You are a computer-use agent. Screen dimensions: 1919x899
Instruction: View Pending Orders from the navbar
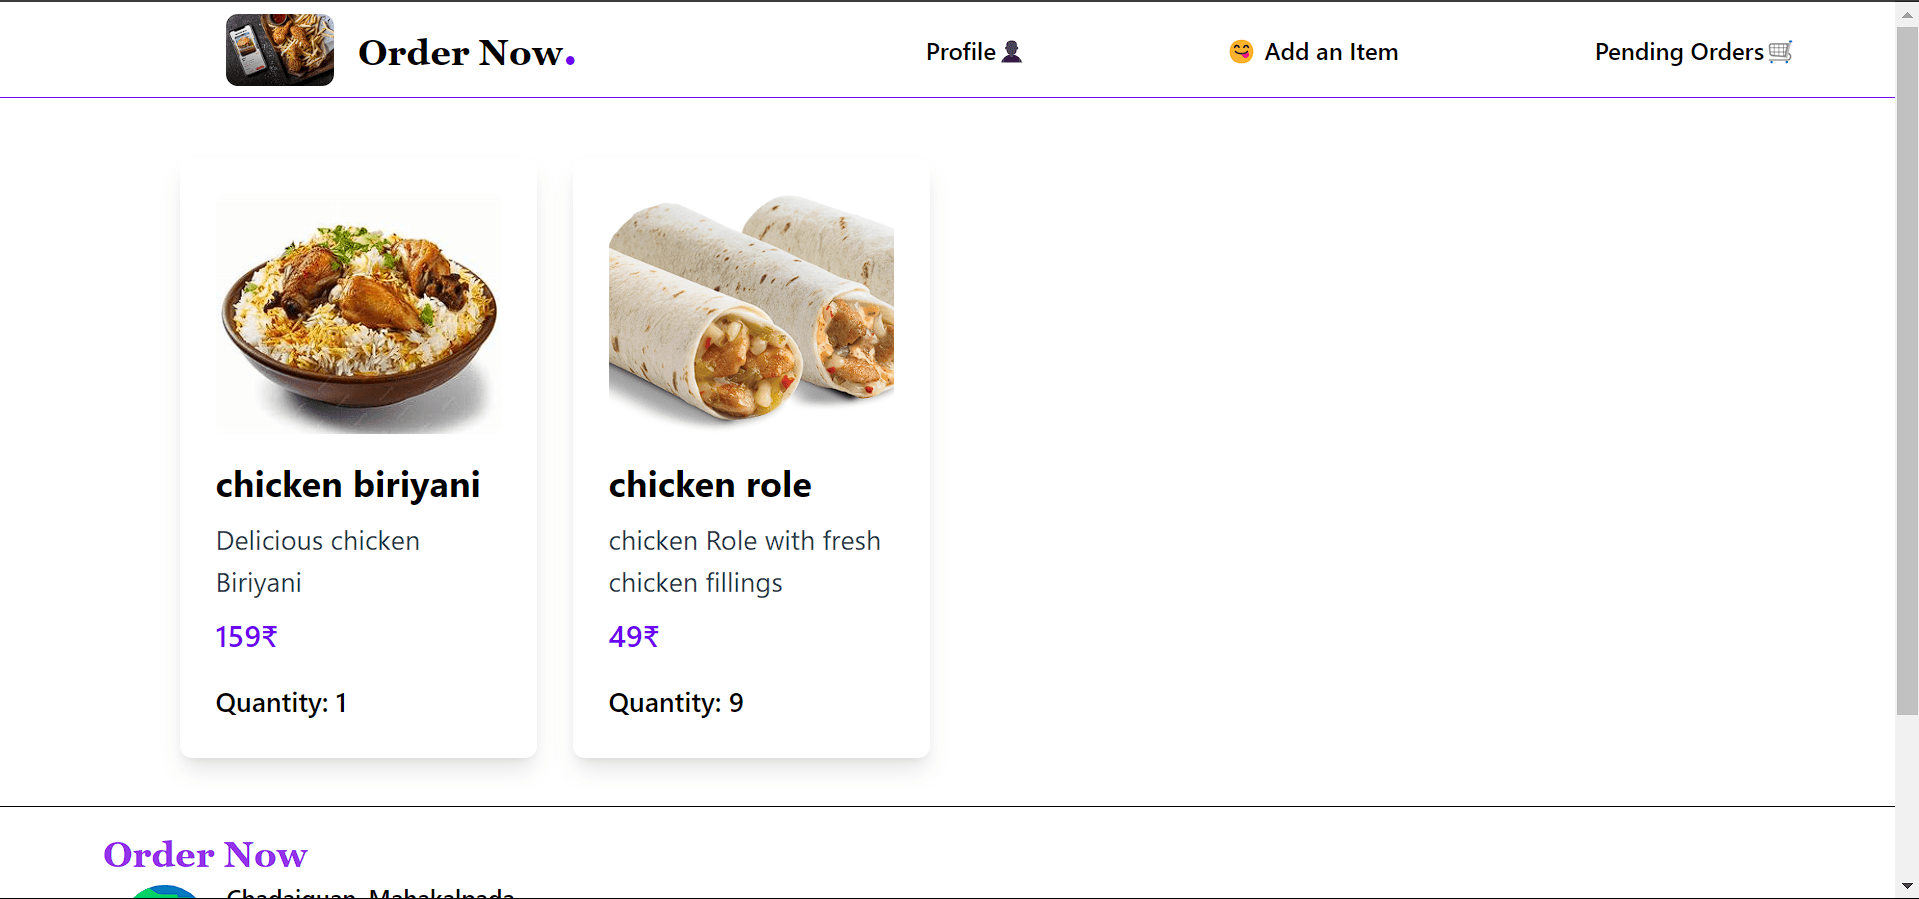(1678, 52)
